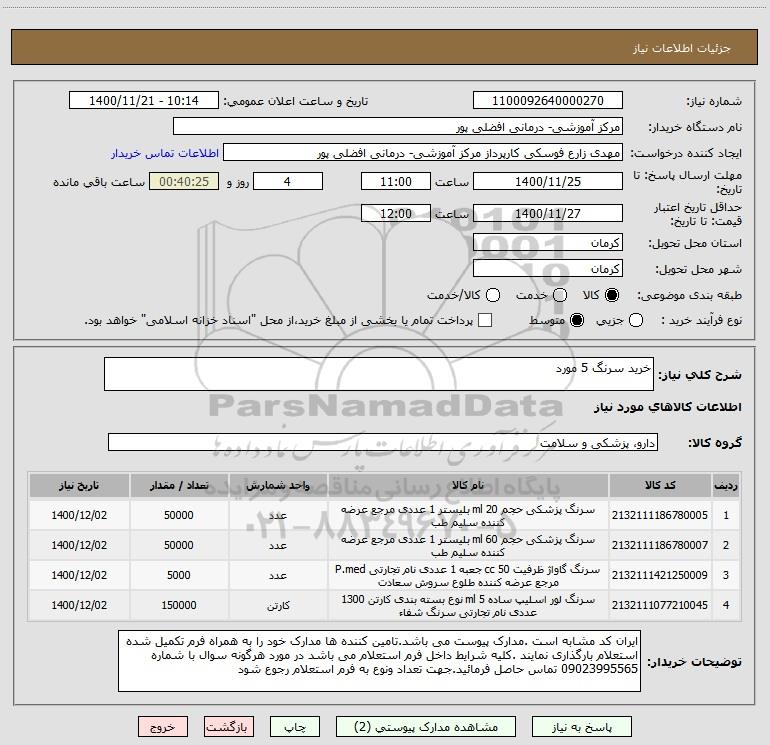Click quantity 150000 in row 4
770x745 pixels.
179,605
